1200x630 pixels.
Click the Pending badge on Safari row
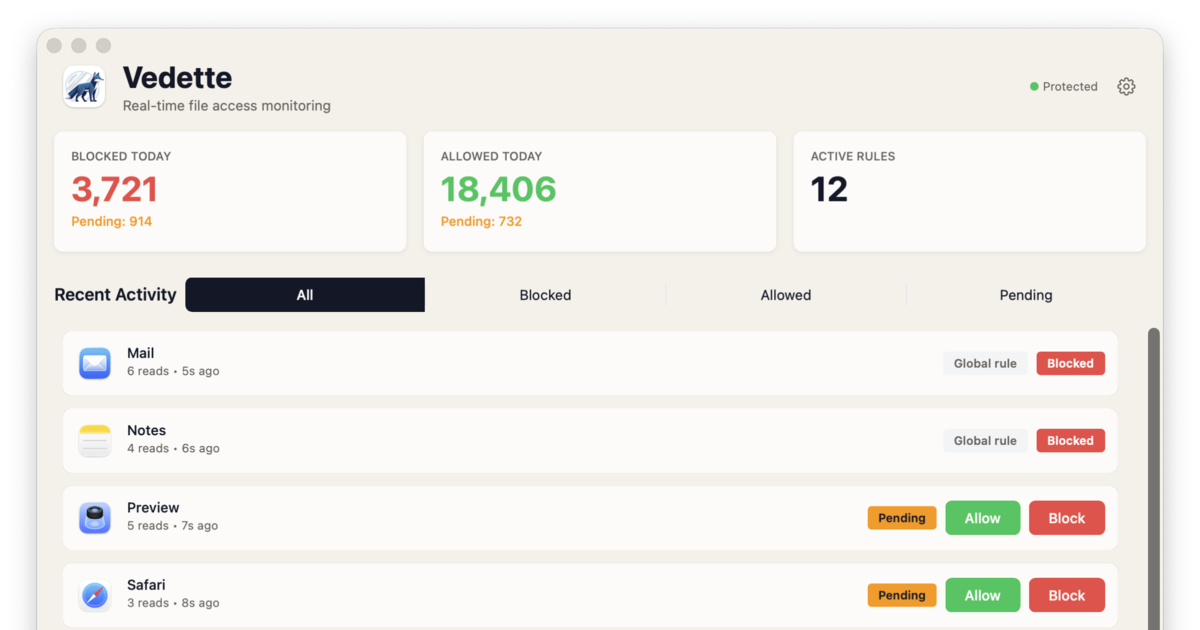coord(901,595)
